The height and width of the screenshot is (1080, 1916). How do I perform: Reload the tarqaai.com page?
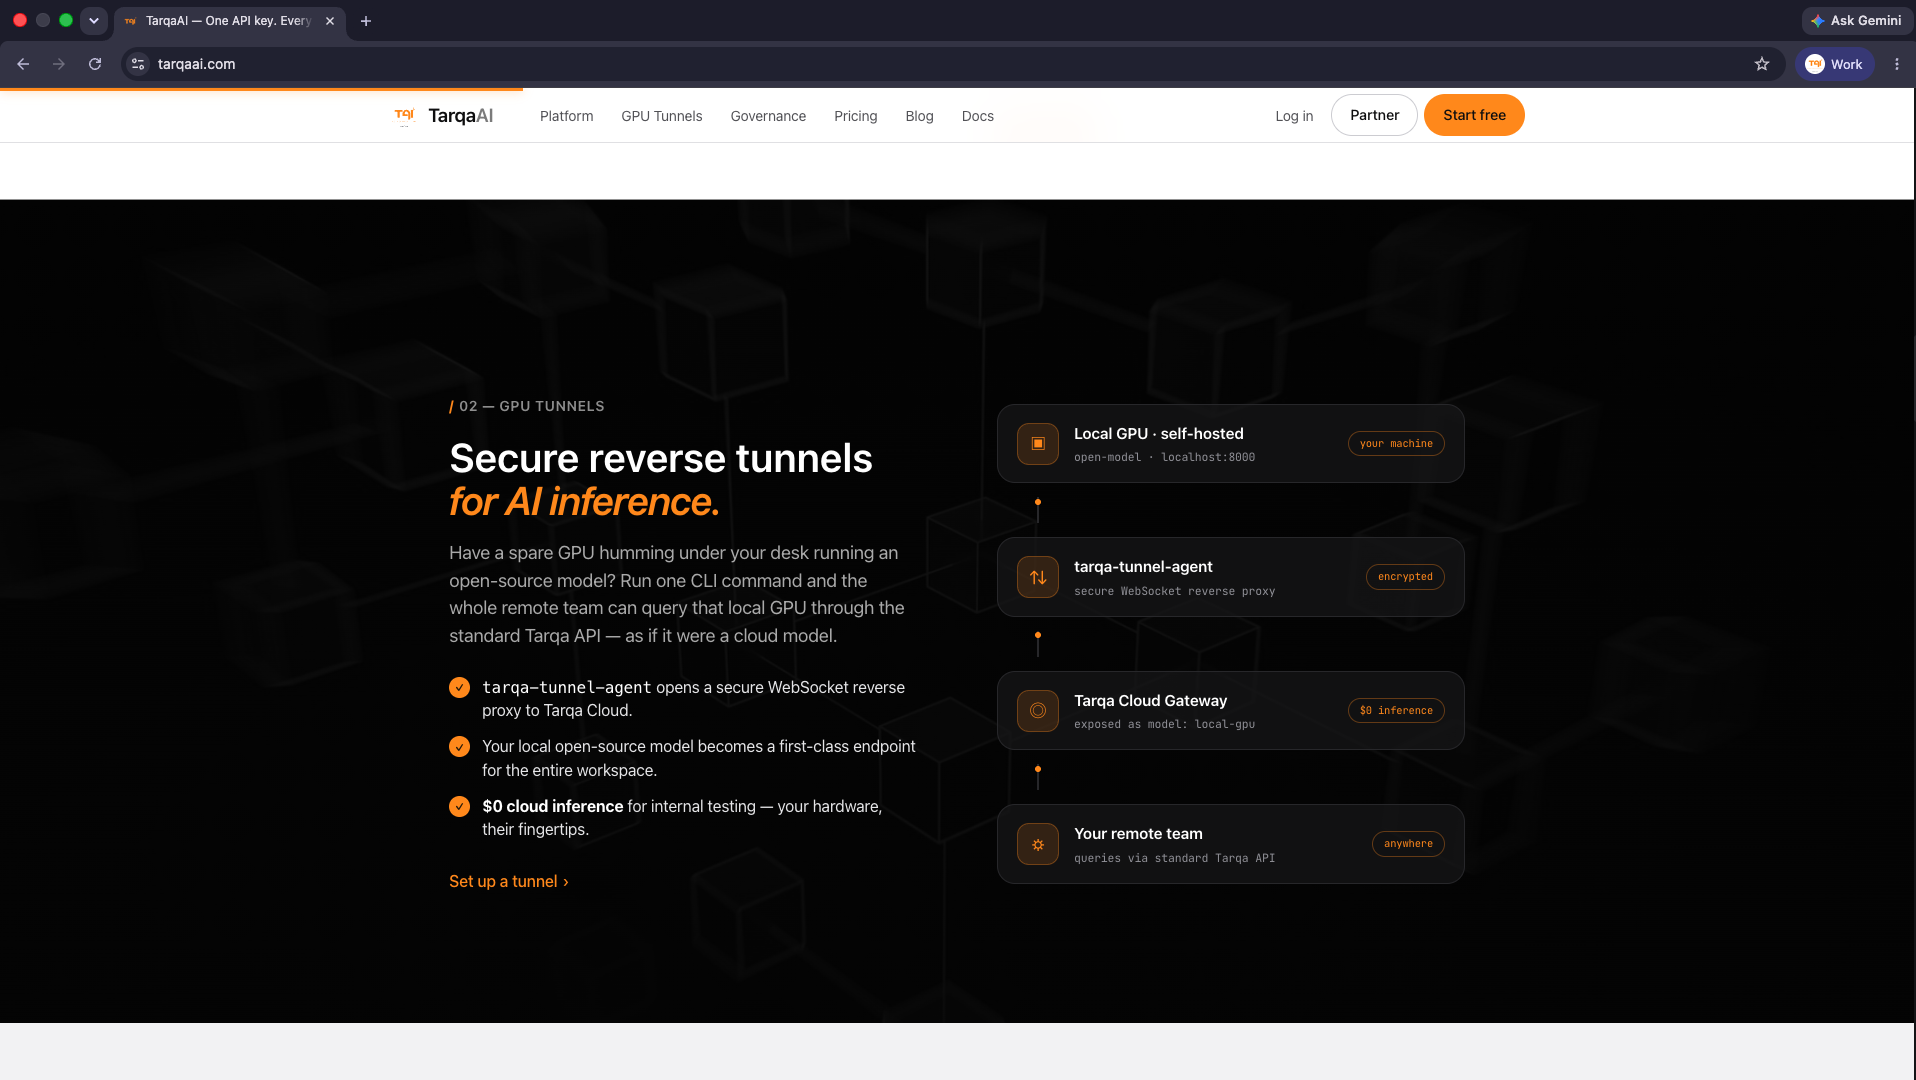(95, 64)
